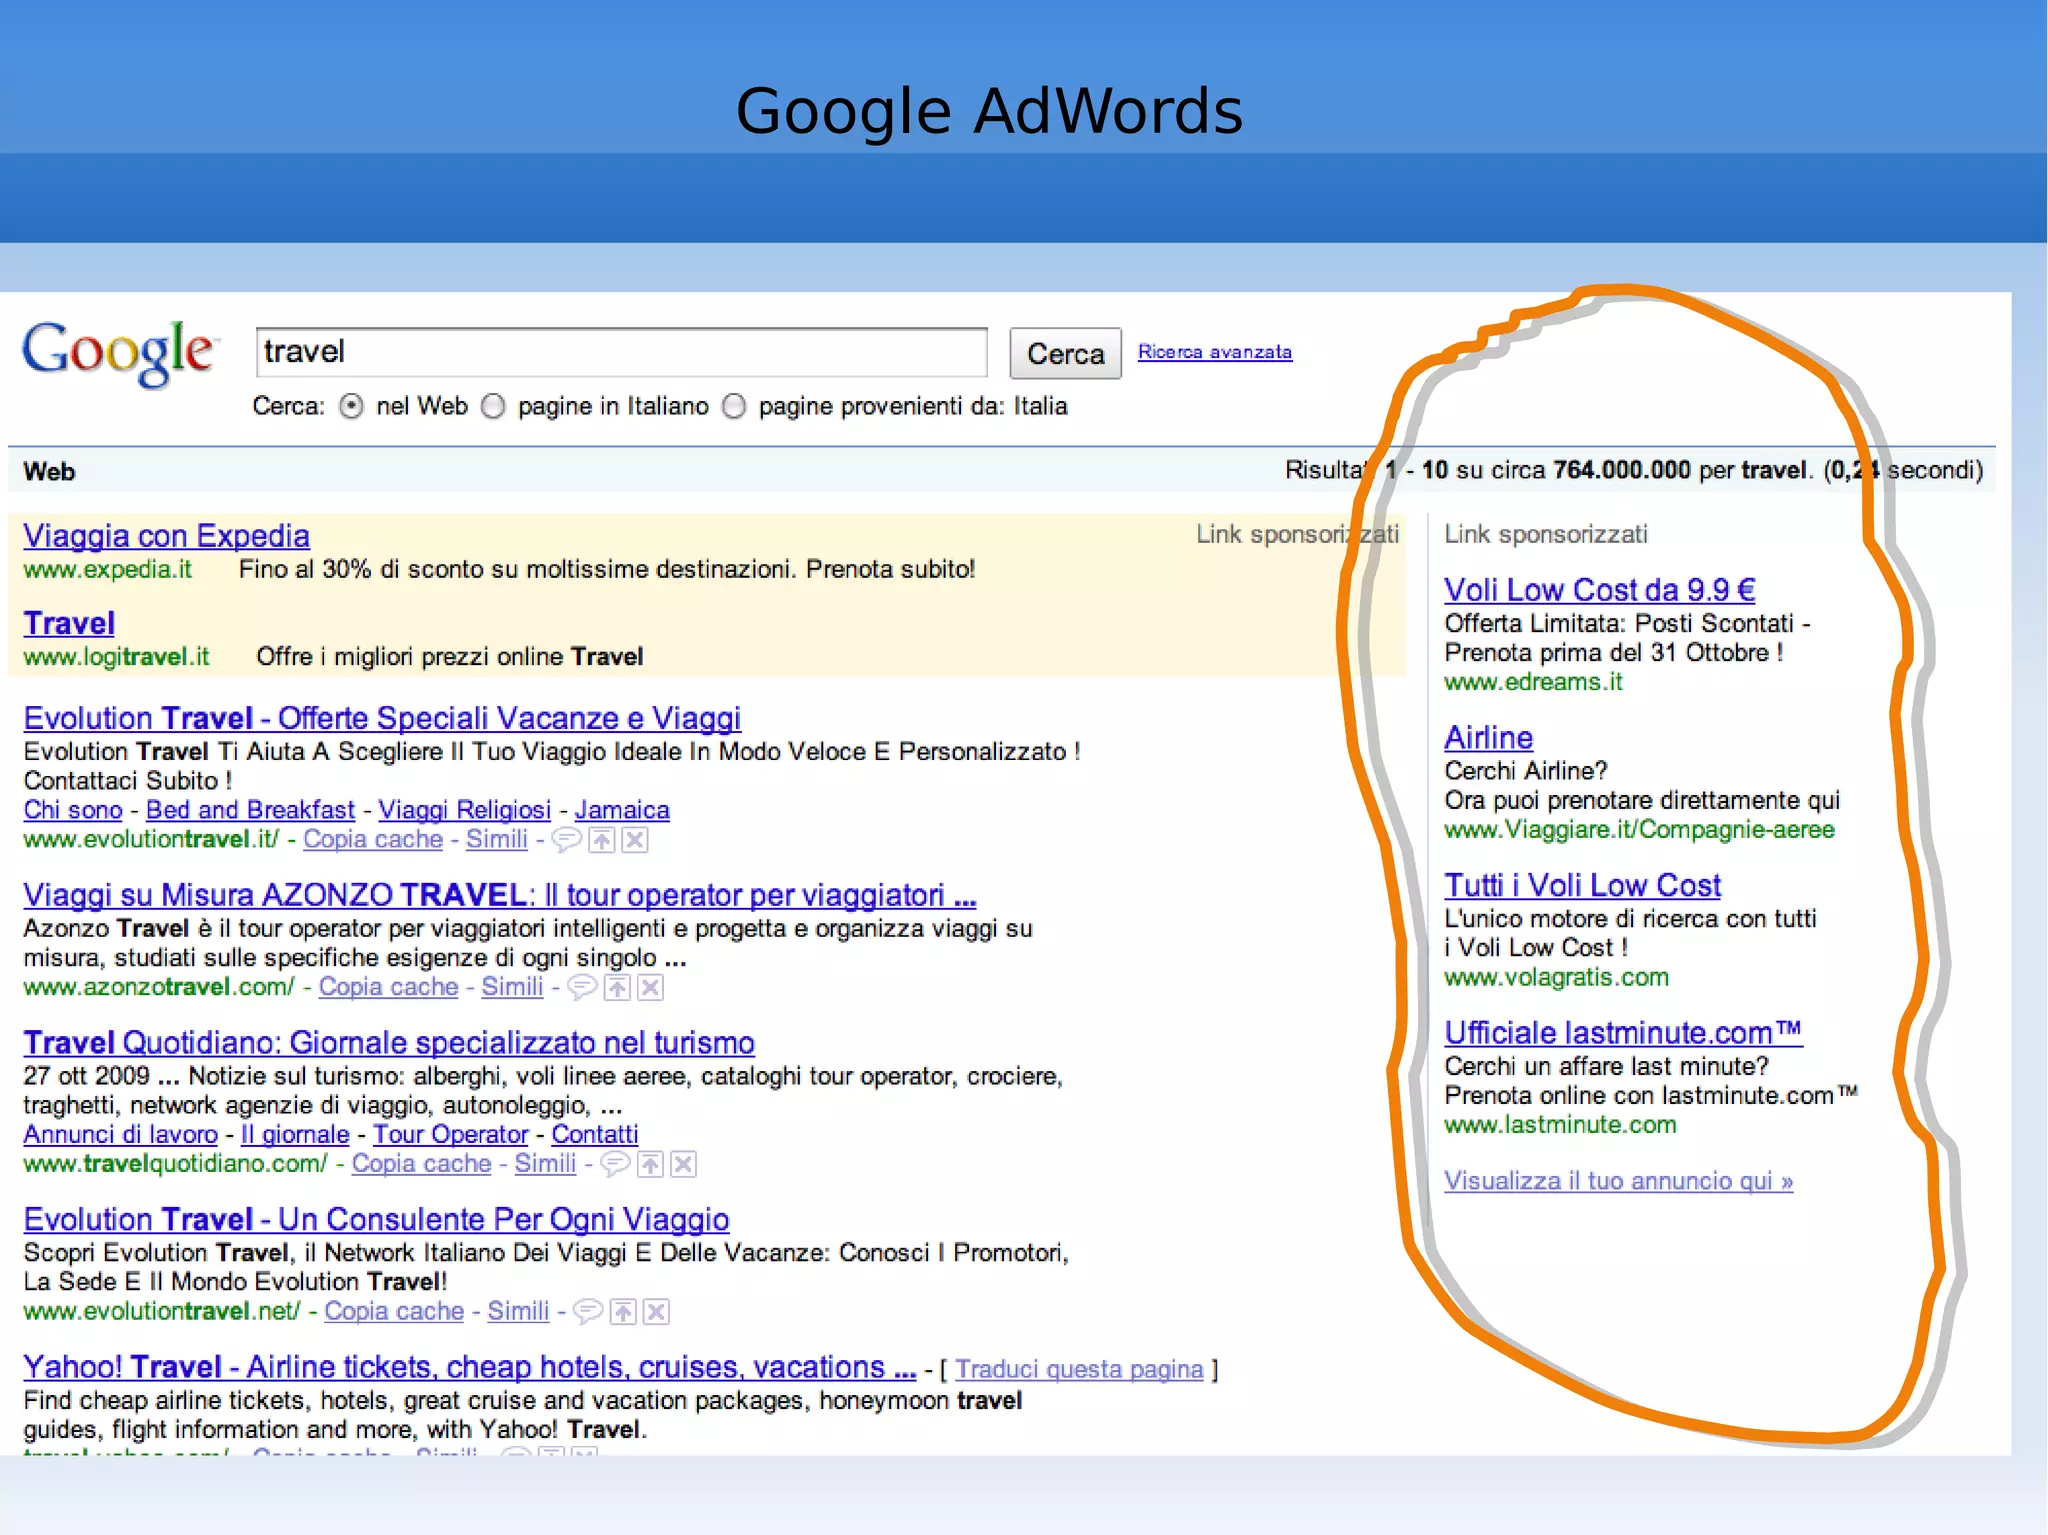Remove the azonzotravel.com result with X icon
The height and width of the screenshot is (1535, 2048).
(651, 988)
